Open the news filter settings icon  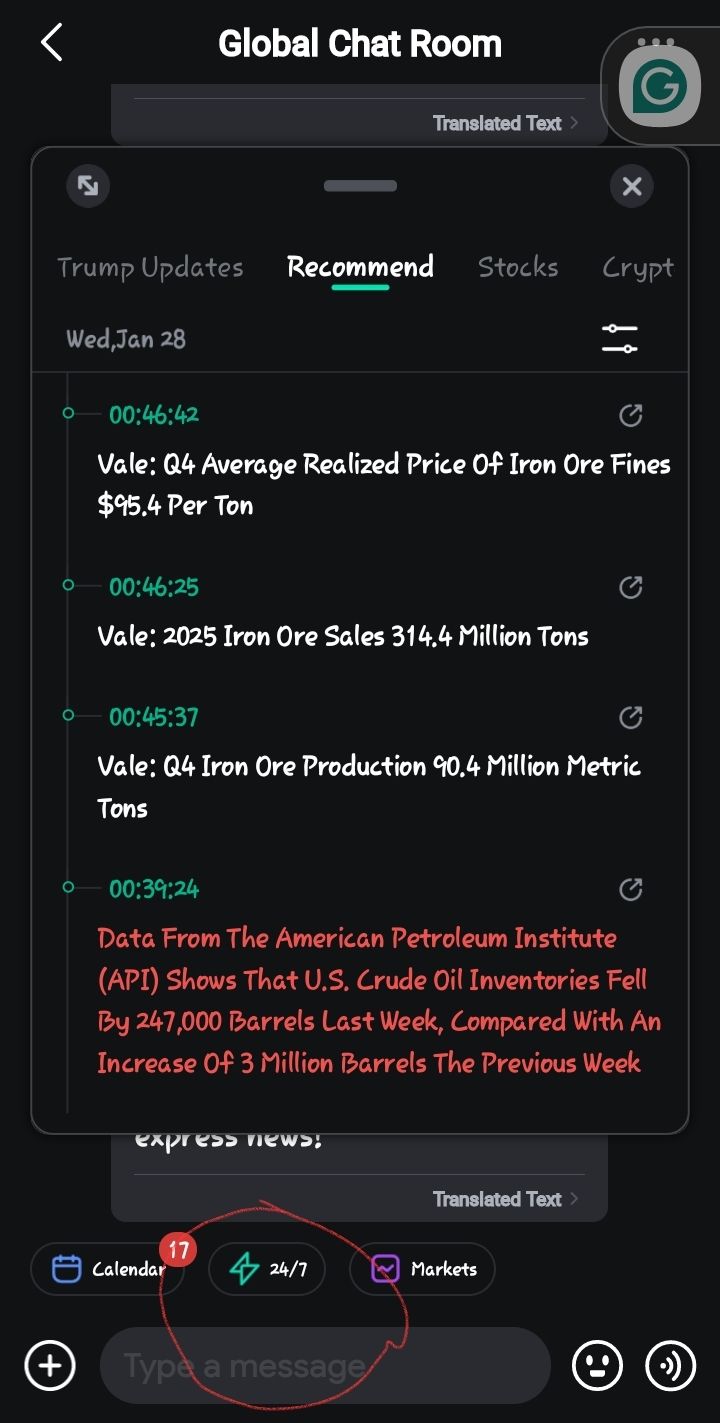coord(620,338)
